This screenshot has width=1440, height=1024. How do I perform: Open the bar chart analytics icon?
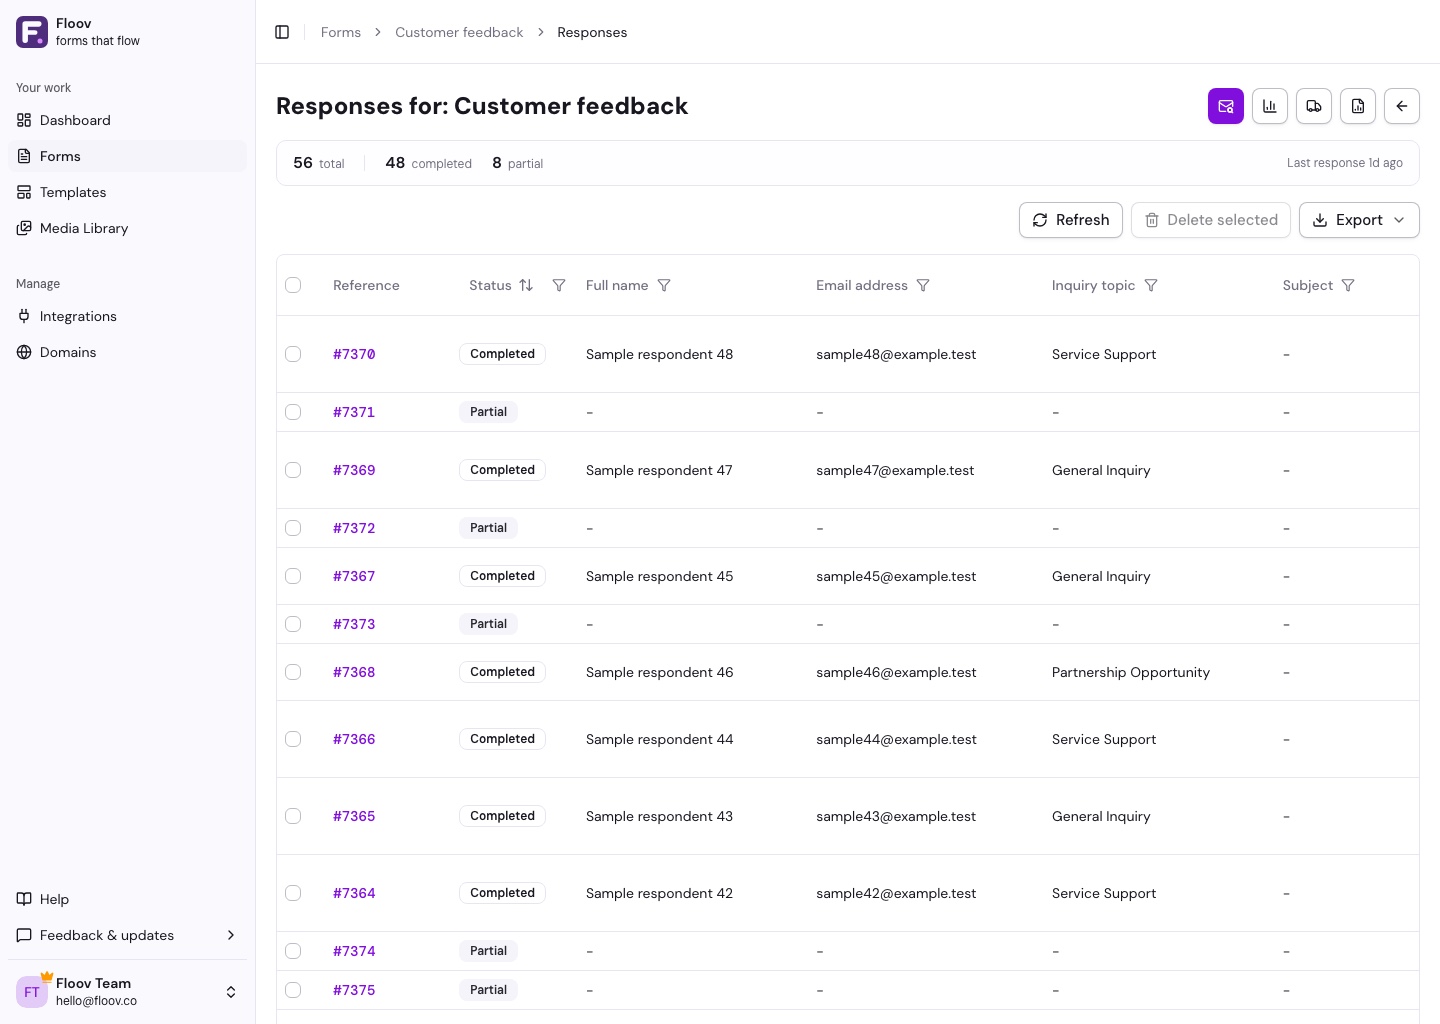[x=1270, y=106]
